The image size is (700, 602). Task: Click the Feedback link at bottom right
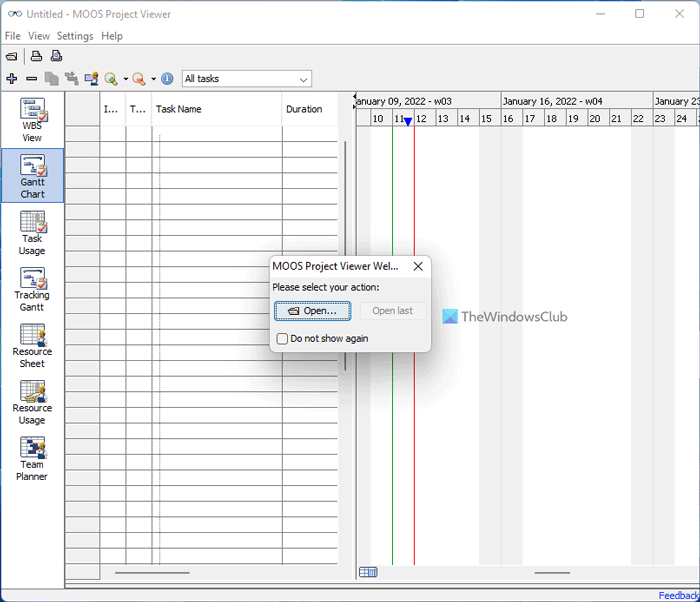click(x=678, y=595)
